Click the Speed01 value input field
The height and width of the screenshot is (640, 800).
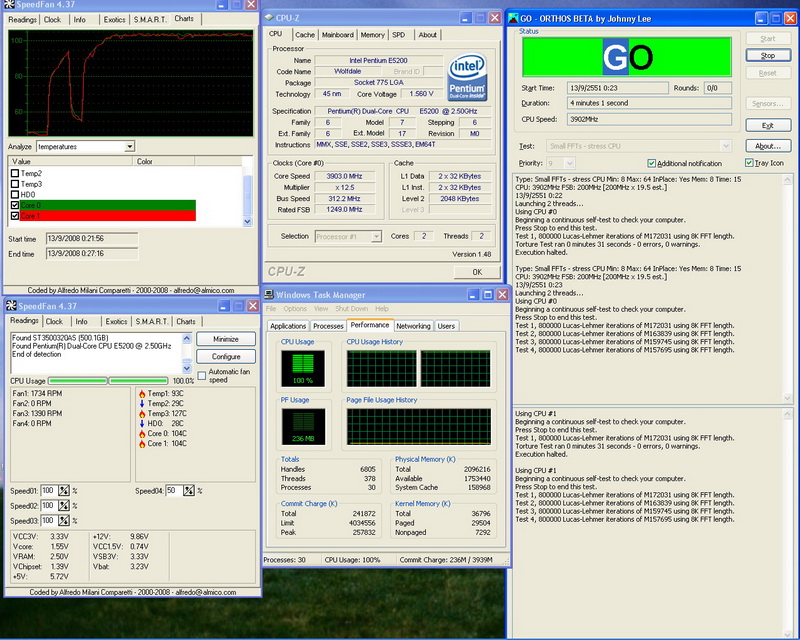[x=47, y=491]
